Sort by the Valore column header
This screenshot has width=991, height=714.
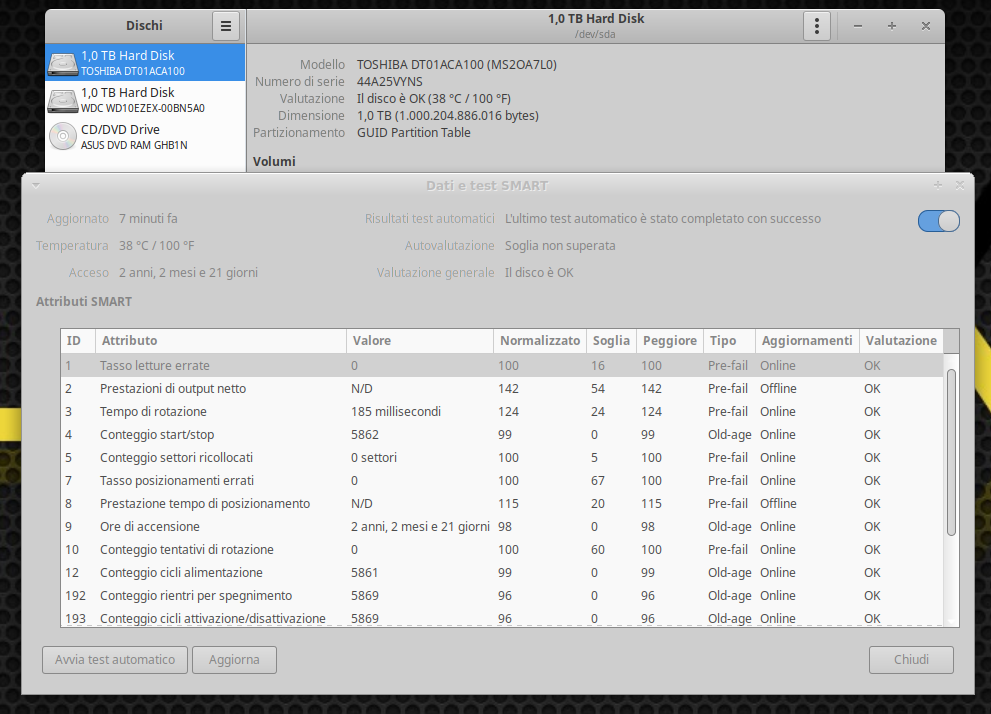(420, 341)
